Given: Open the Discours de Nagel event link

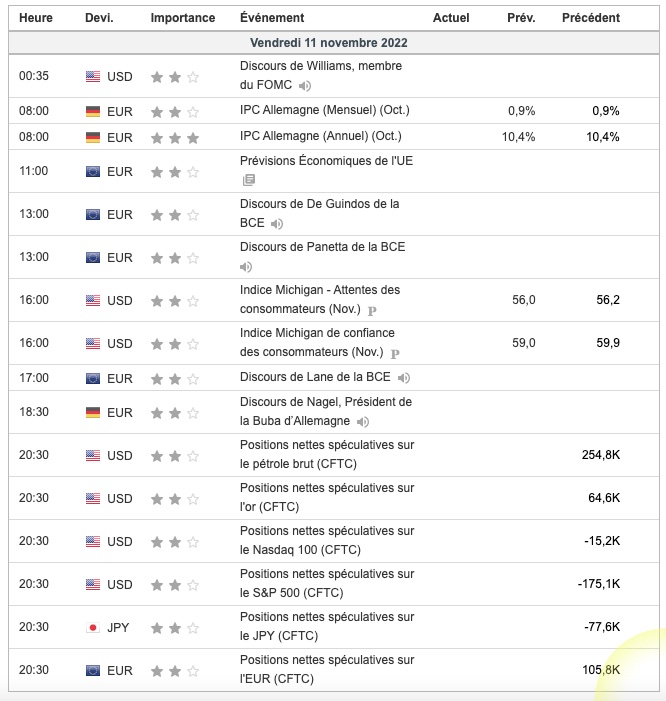Looking at the screenshot, I should coord(326,411).
